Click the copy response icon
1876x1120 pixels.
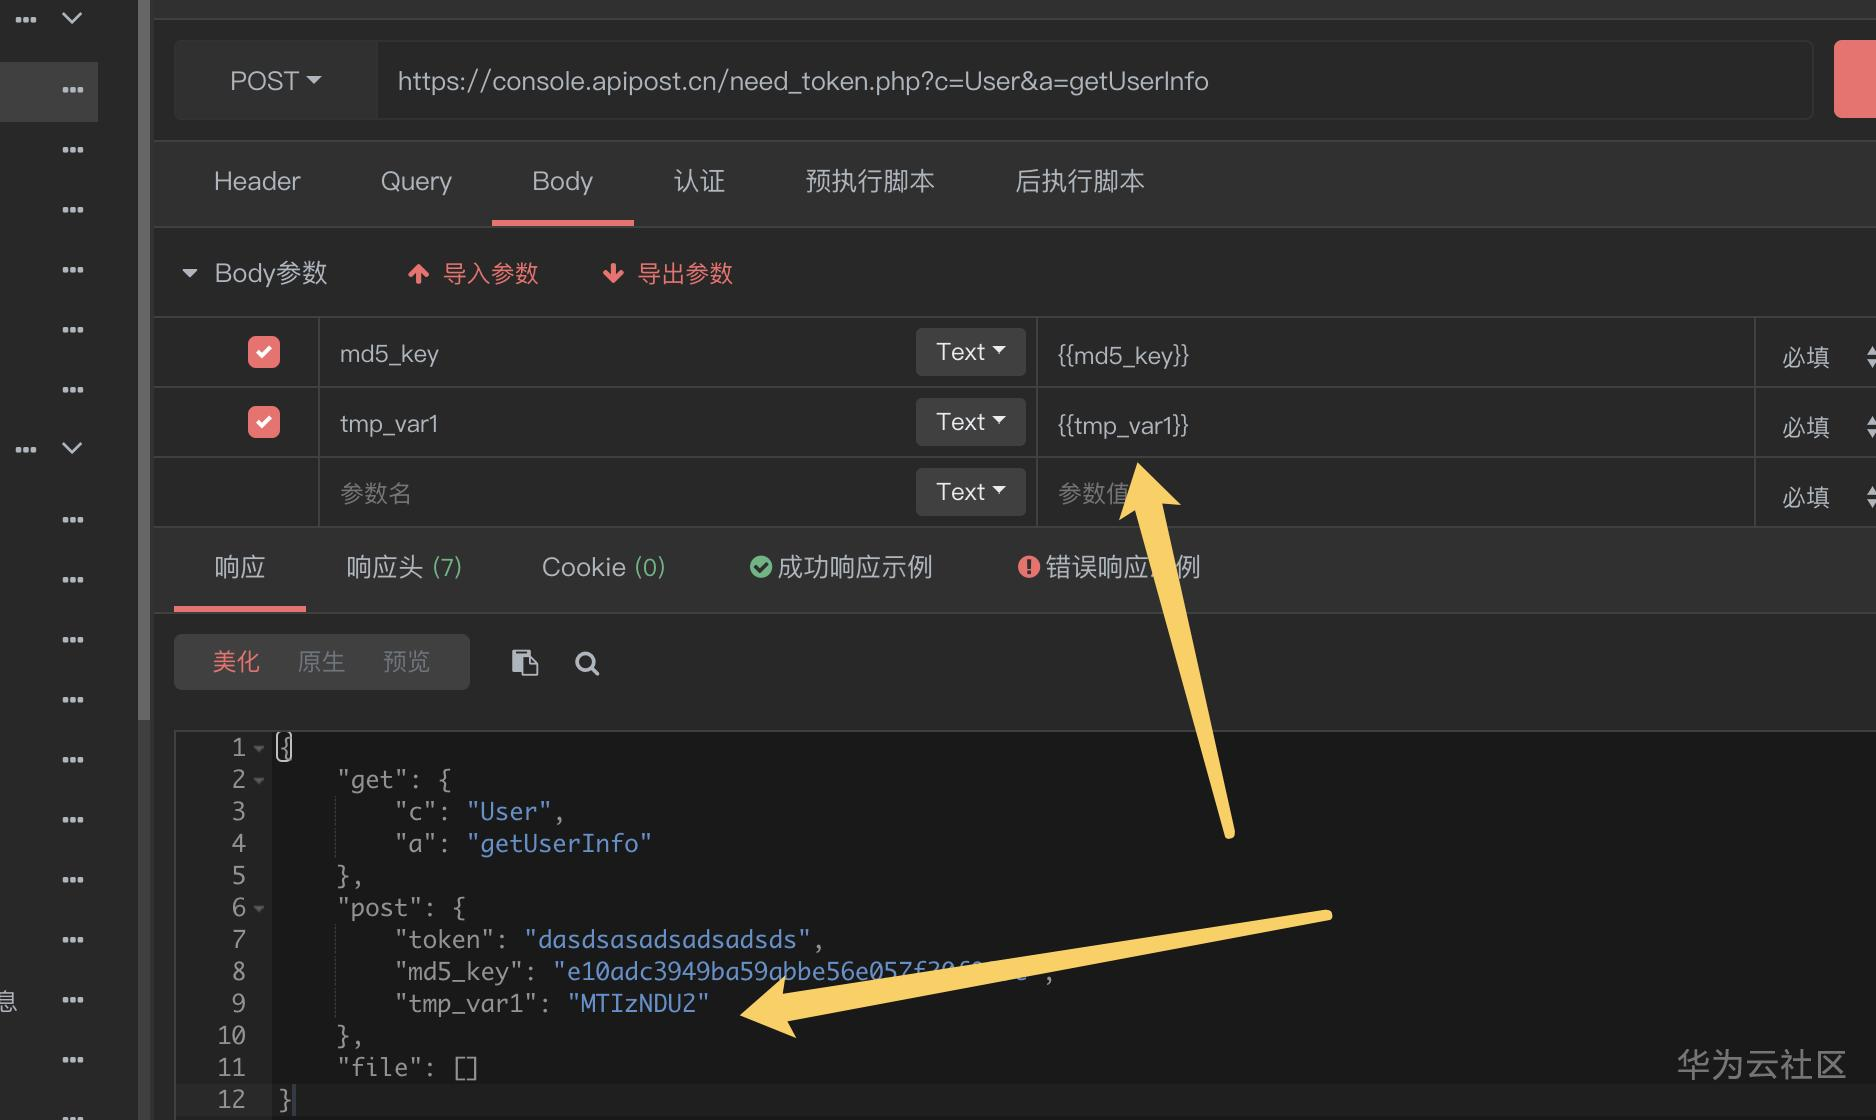525,662
